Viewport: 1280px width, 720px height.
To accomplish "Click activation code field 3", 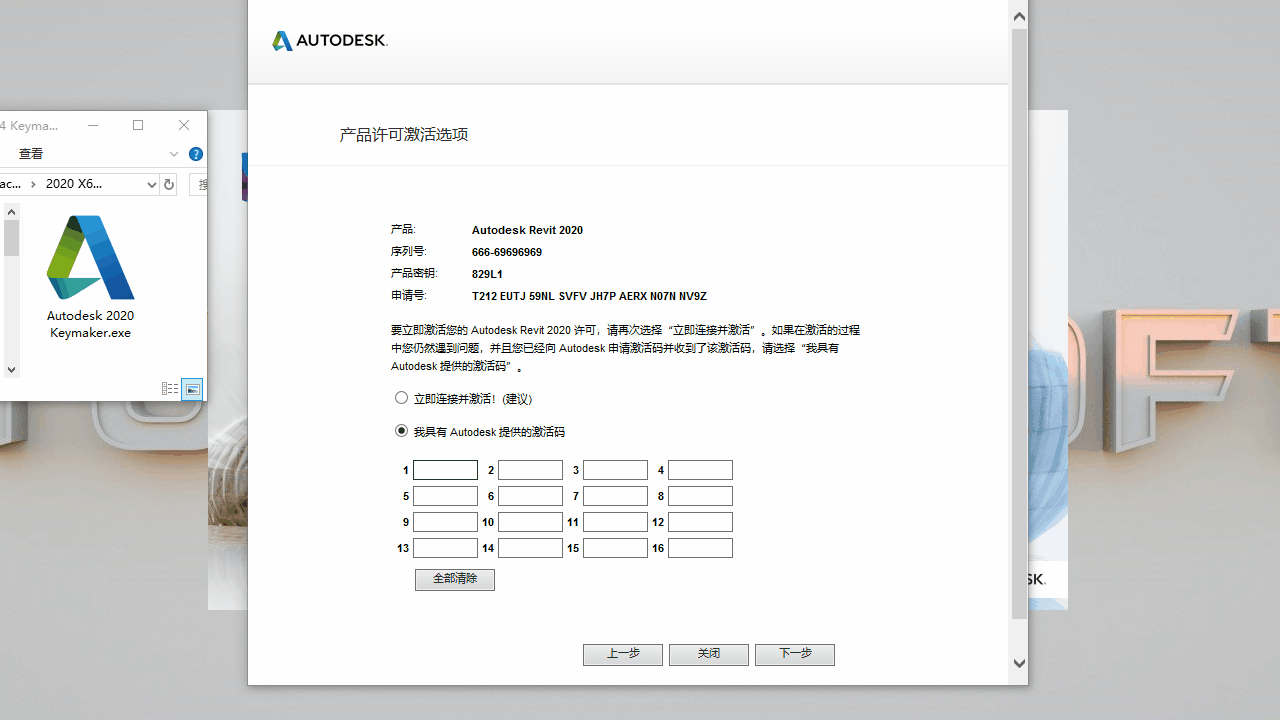I will coord(616,470).
